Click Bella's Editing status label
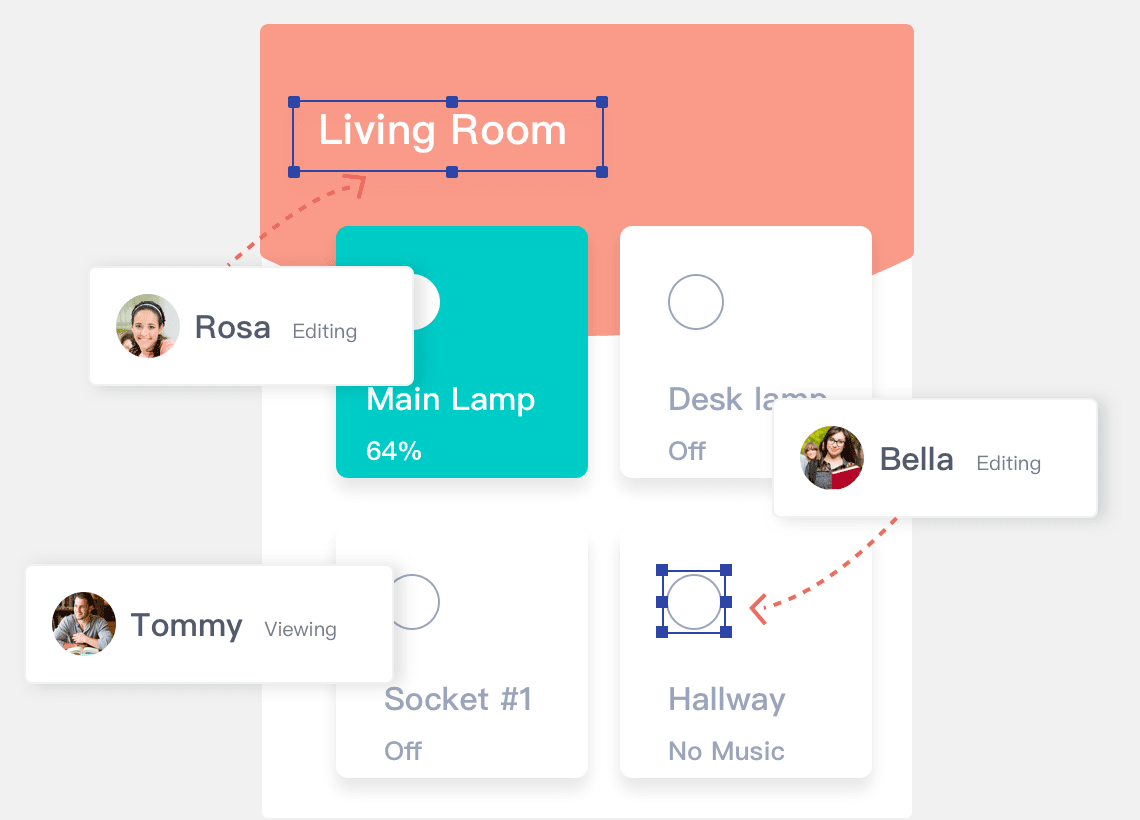The height and width of the screenshot is (820, 1140). 1008,463
